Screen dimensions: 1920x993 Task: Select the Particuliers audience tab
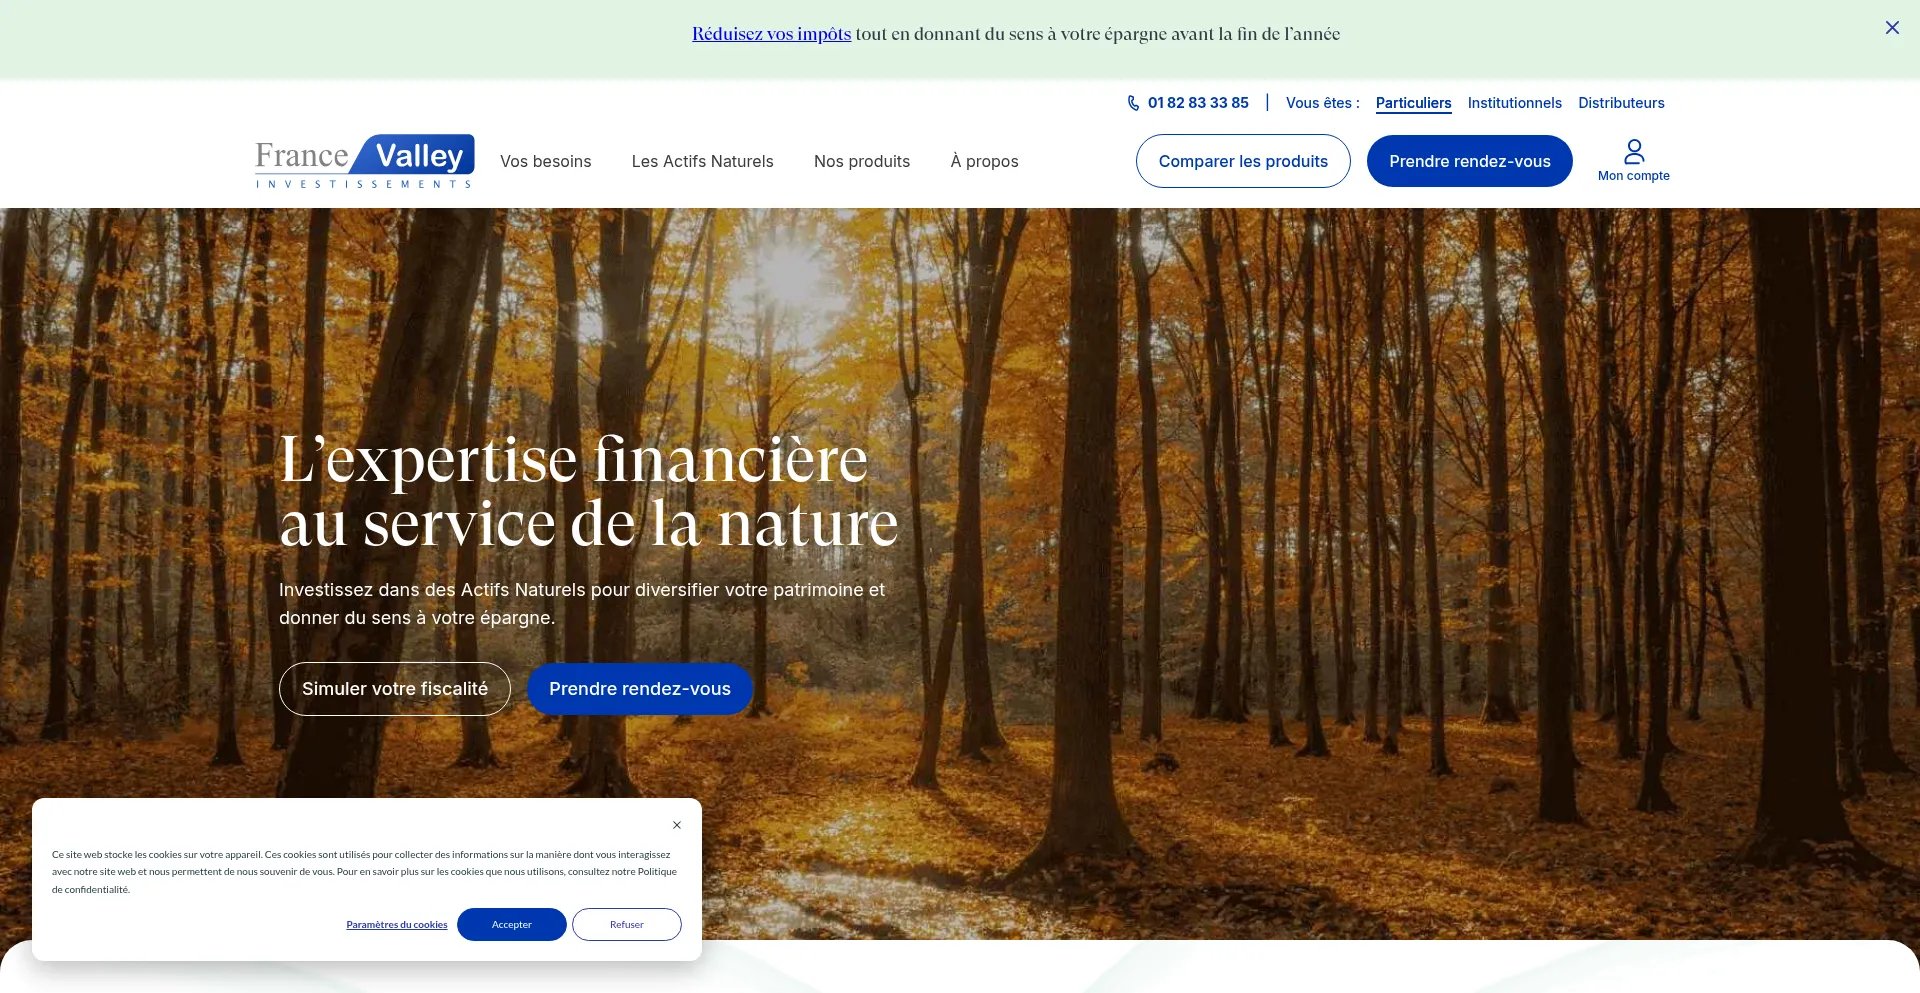[1413, 103]
